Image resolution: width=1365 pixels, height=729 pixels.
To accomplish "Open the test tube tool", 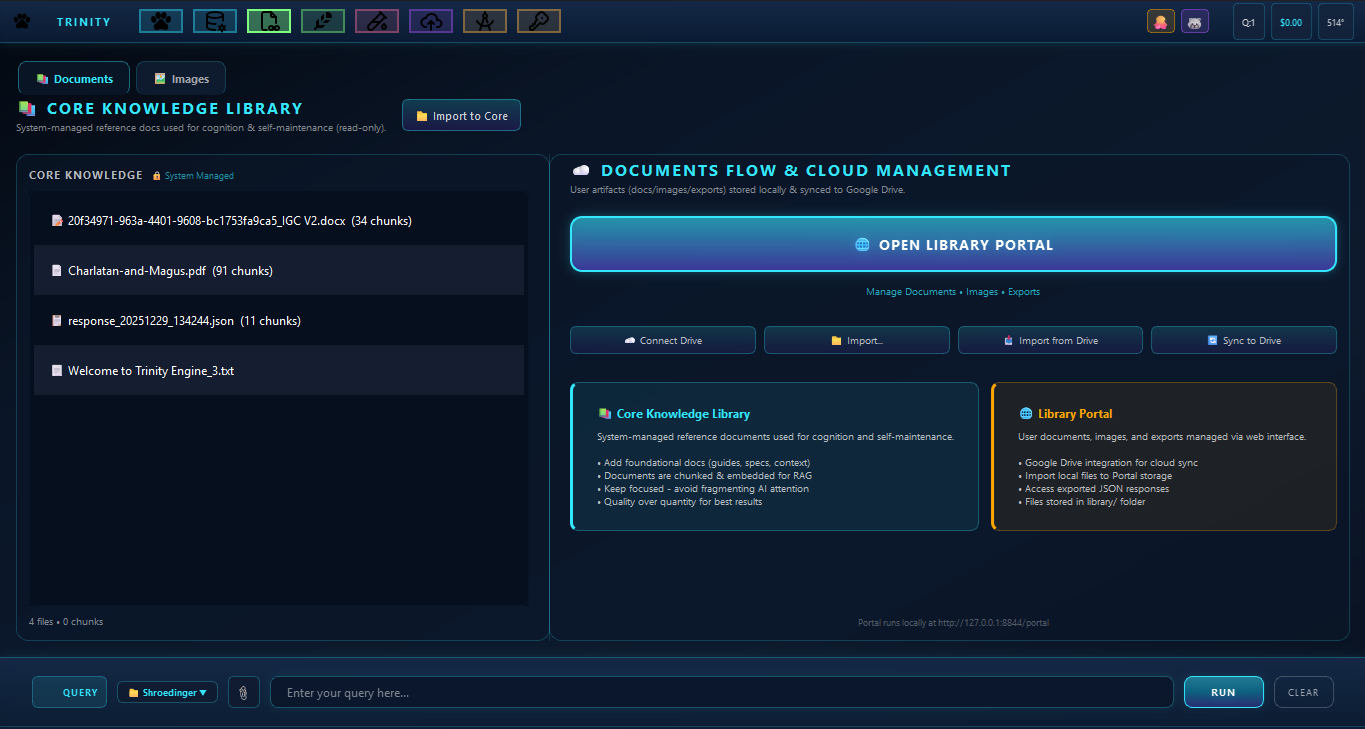I will coord(376,20).
